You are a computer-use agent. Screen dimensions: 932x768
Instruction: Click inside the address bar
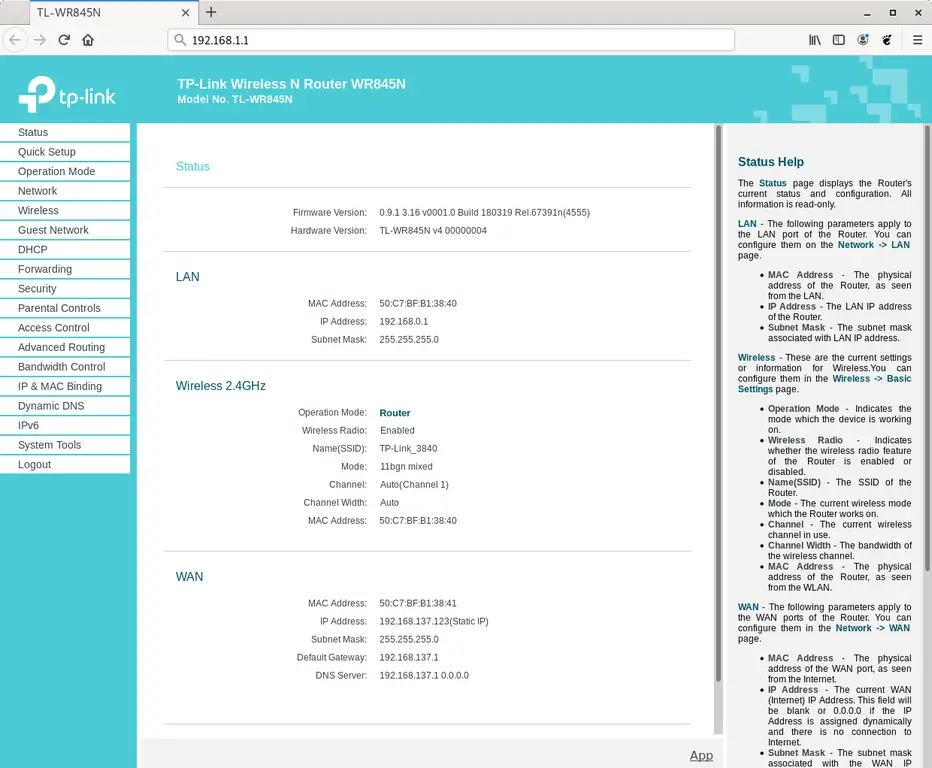[450, 40]
